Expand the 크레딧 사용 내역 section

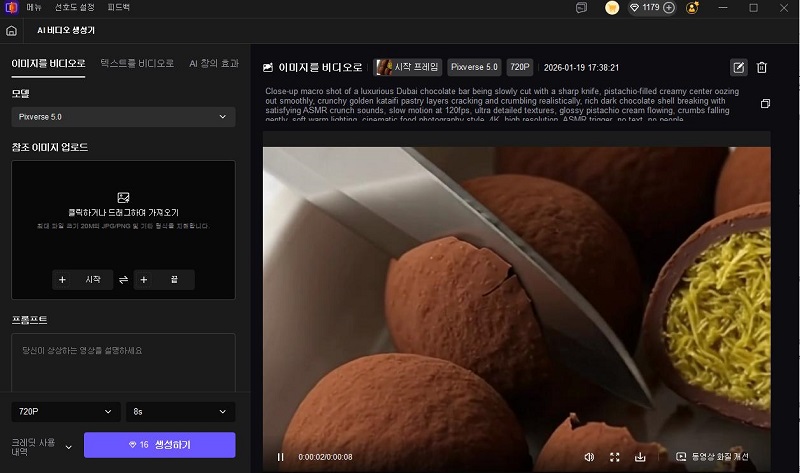point(68,446)
